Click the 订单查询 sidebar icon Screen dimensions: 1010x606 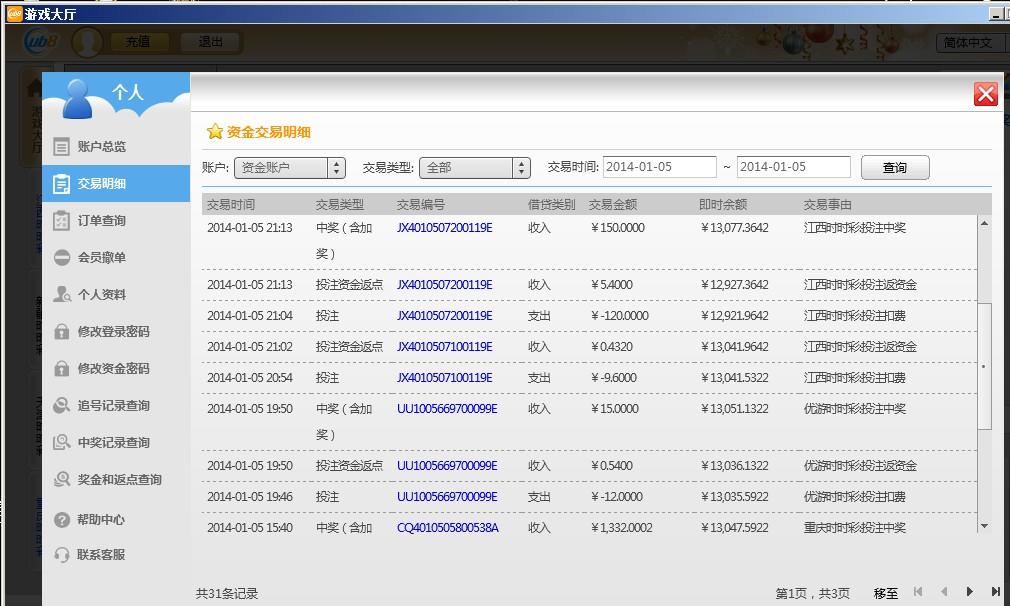62,221
